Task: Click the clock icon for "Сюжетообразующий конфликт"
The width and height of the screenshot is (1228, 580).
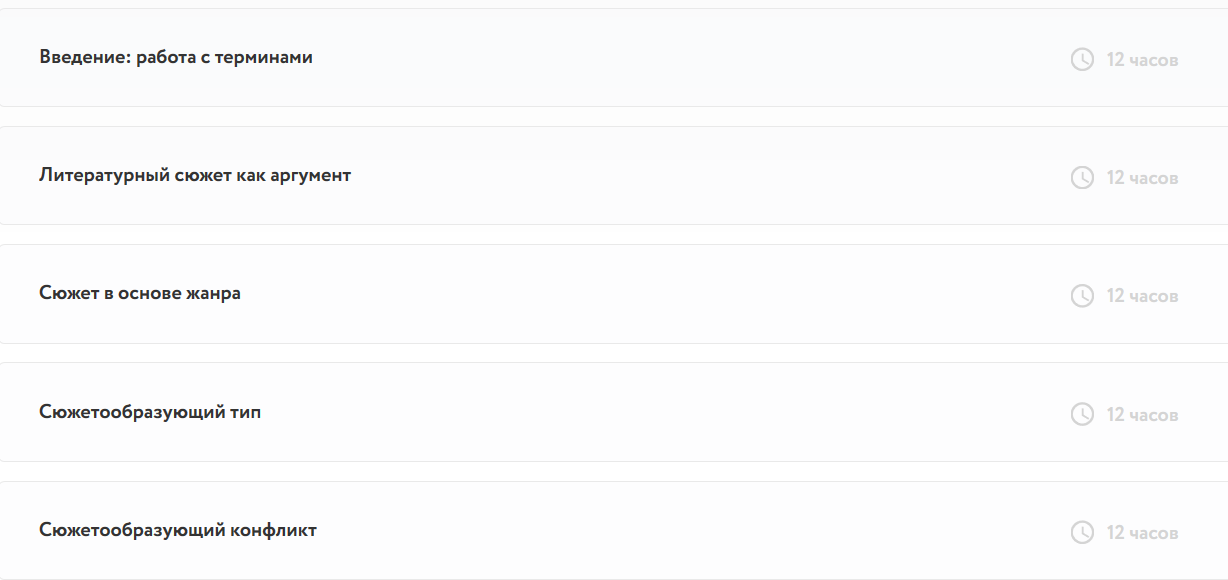Action: click(x=1082, y=533)
